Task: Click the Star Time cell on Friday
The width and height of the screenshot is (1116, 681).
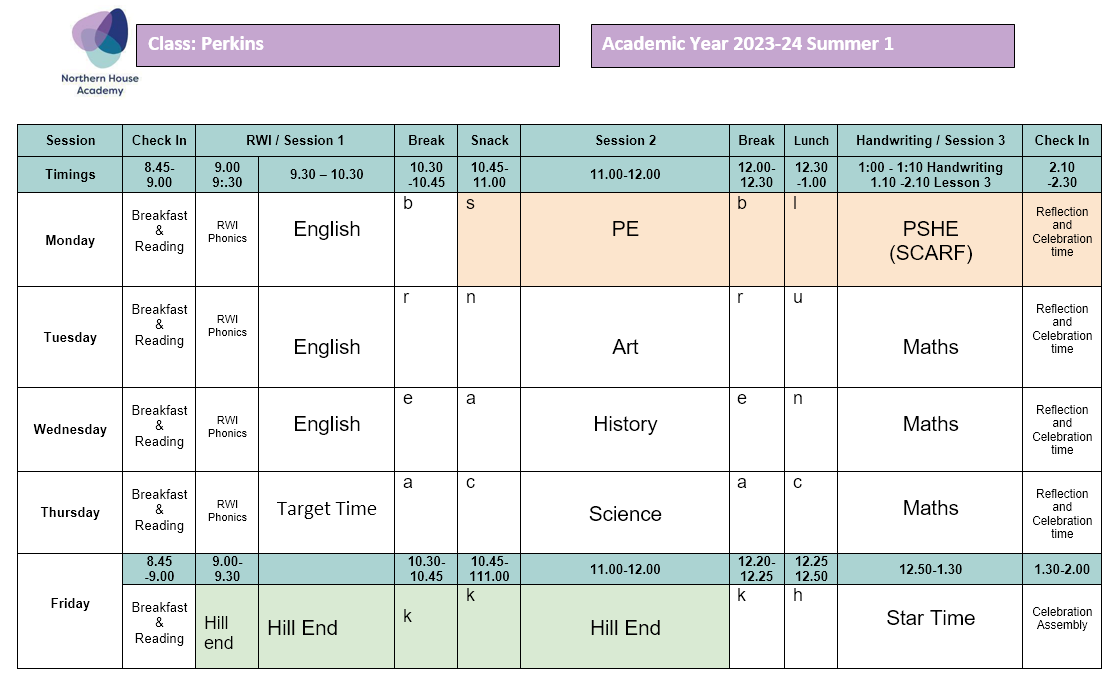Action: [929, 618]
